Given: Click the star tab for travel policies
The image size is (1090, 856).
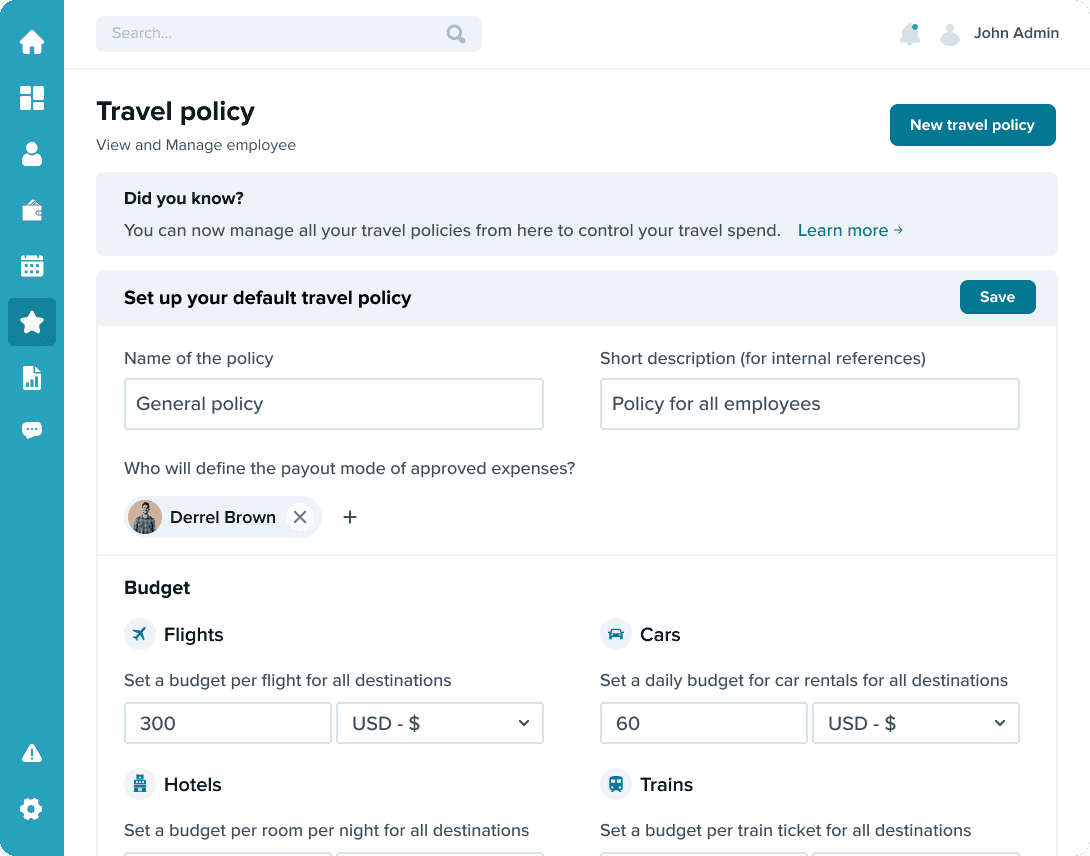Looking at the screenshot, I should [32, 322].
